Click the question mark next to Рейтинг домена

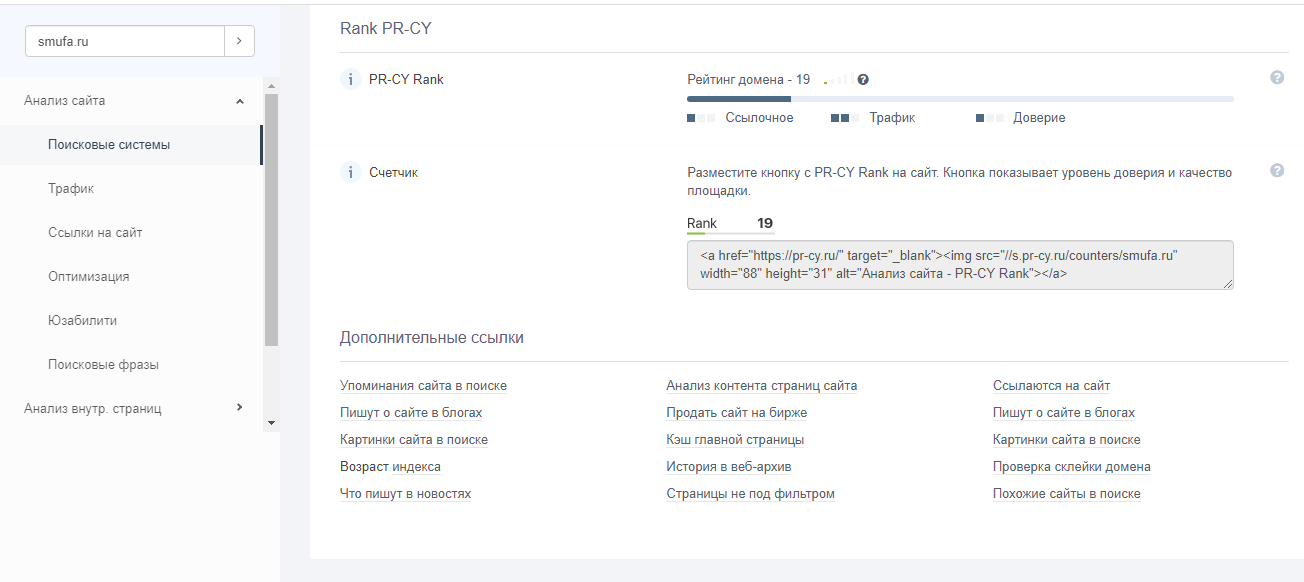pos(863,80)
